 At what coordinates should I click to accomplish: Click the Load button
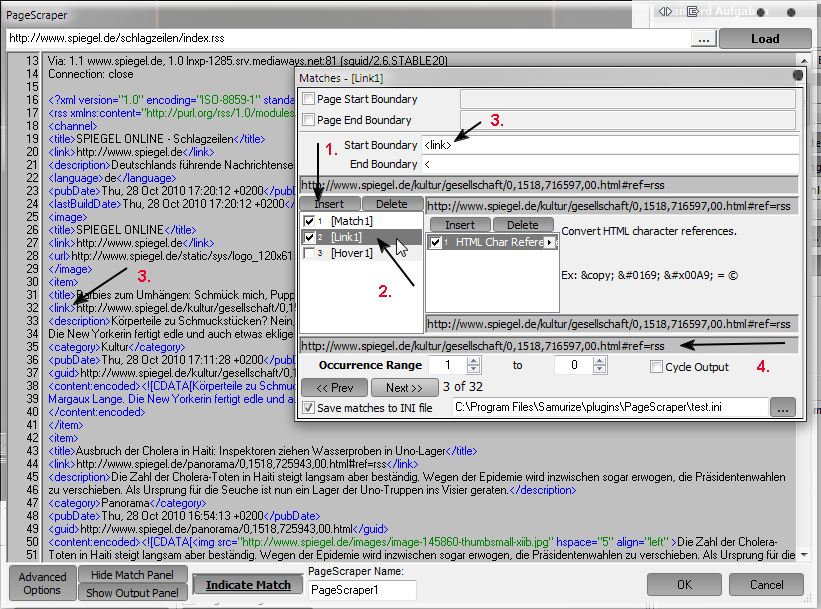tap(764, 39)
